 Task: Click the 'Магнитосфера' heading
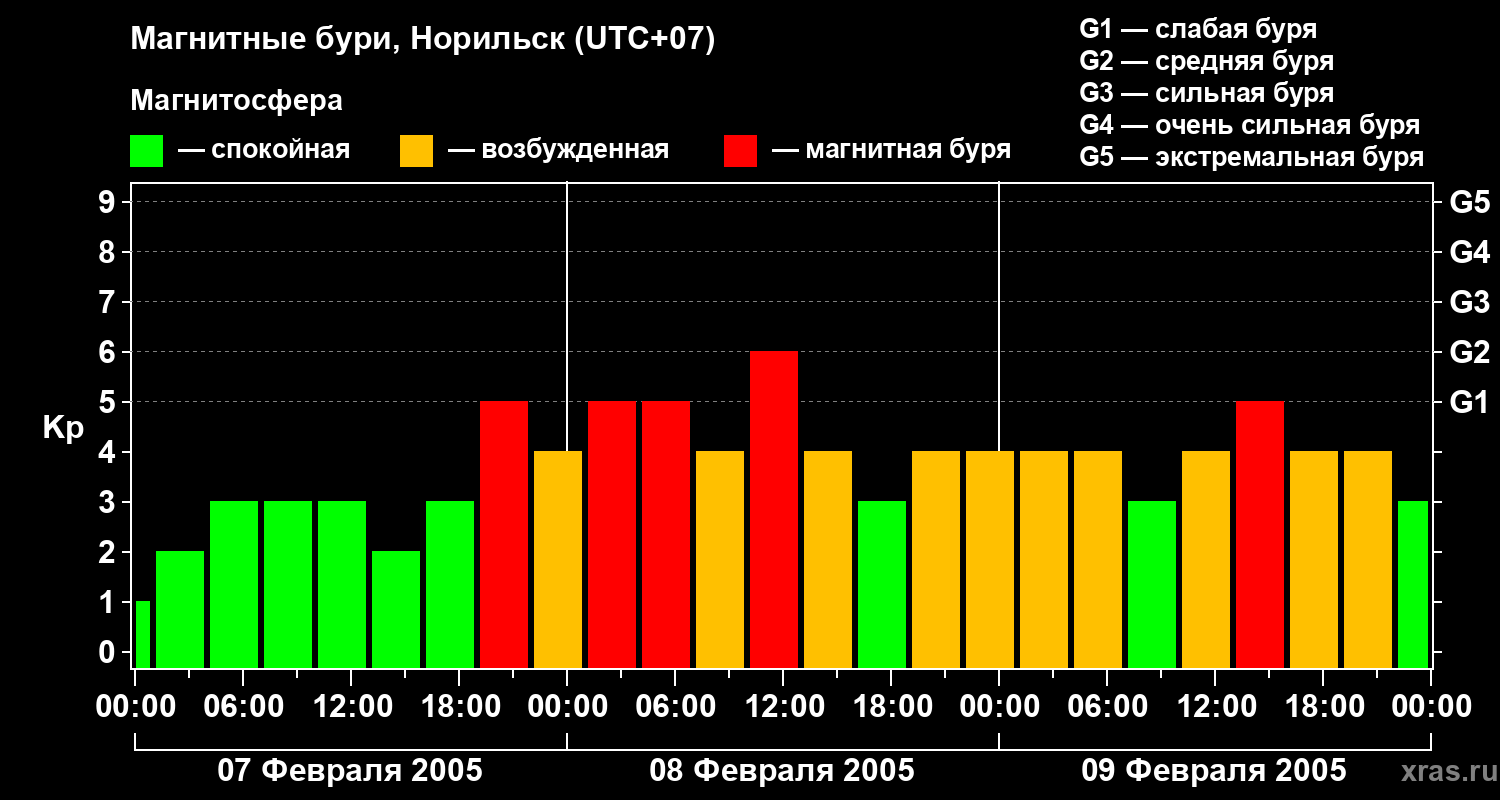236,101
